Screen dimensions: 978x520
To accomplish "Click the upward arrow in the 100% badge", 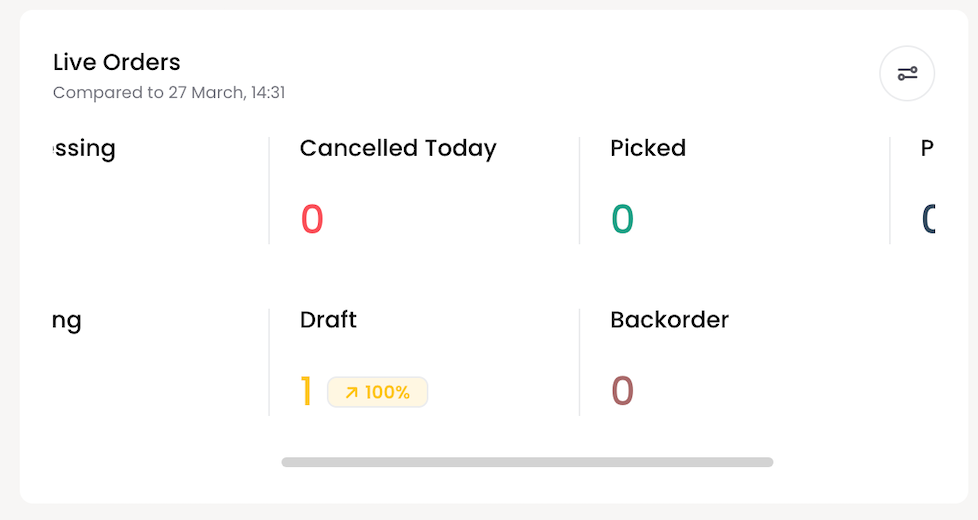I will (x=352, y=392).
